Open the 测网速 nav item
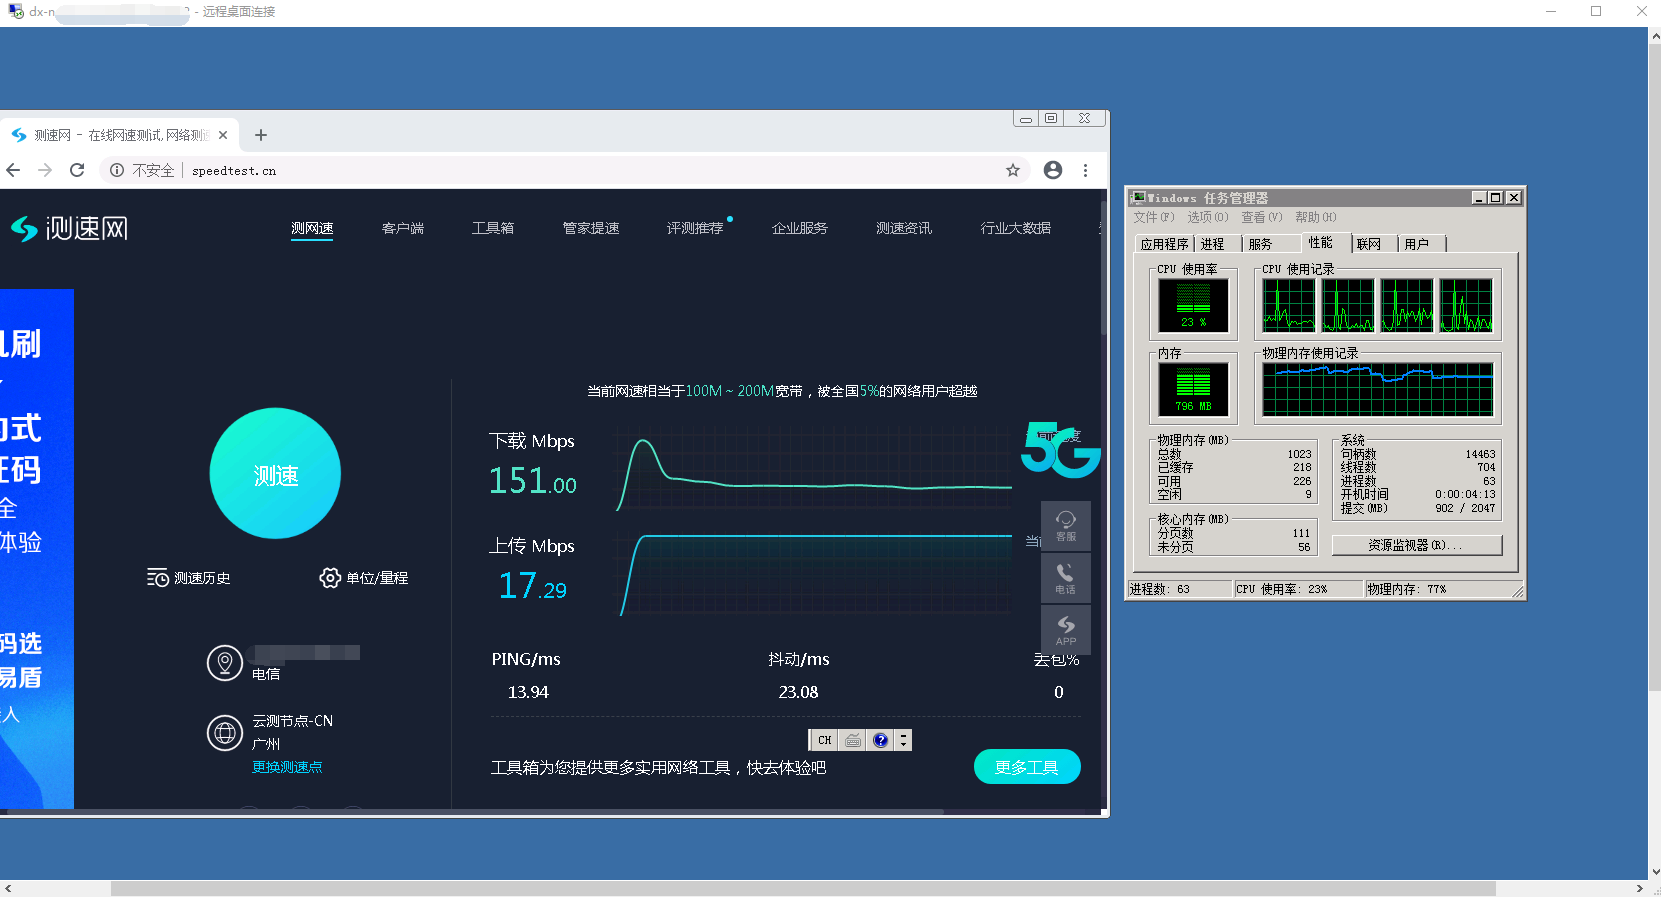This screenshot has height=897, width=1661. (x=312, y=228)
